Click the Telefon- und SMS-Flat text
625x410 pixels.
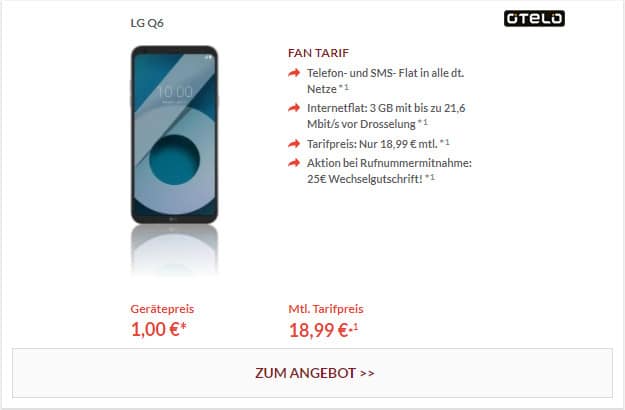point(385,81)
